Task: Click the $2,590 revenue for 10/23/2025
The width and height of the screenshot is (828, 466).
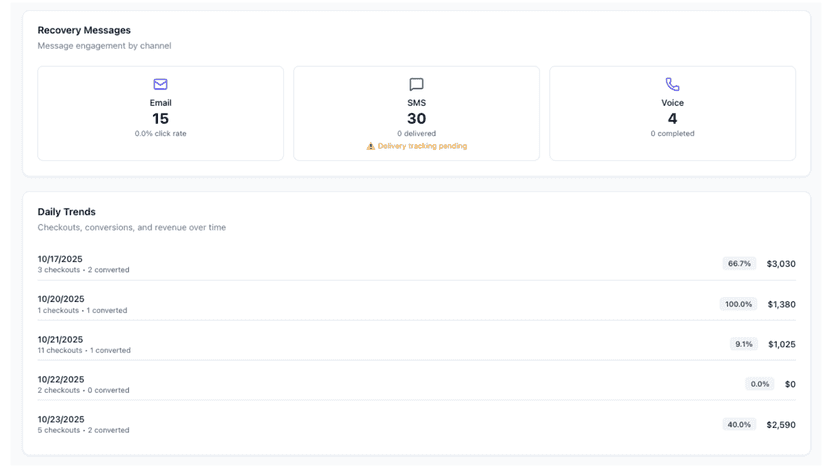Action: click(781, 425)
